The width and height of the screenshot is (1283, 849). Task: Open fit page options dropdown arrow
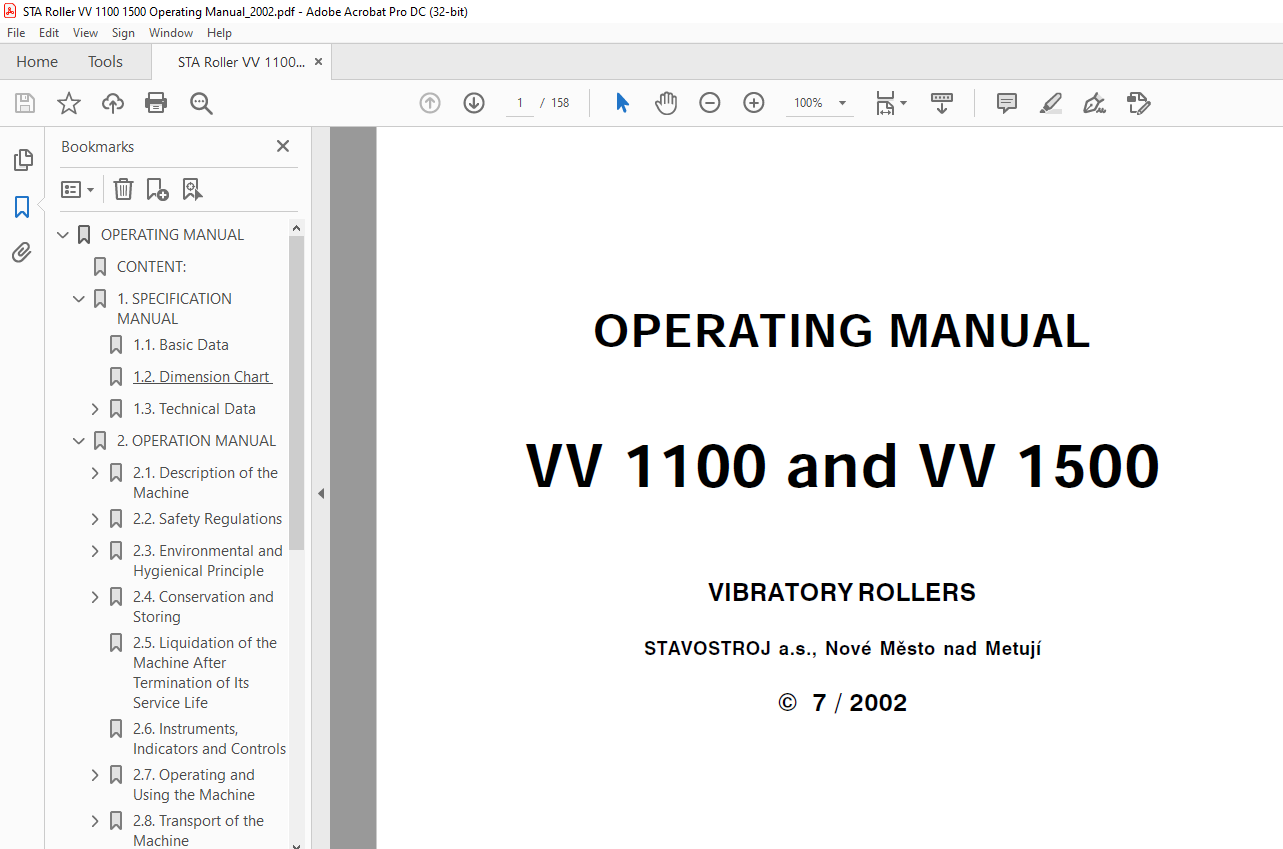(x=903, y=103)
